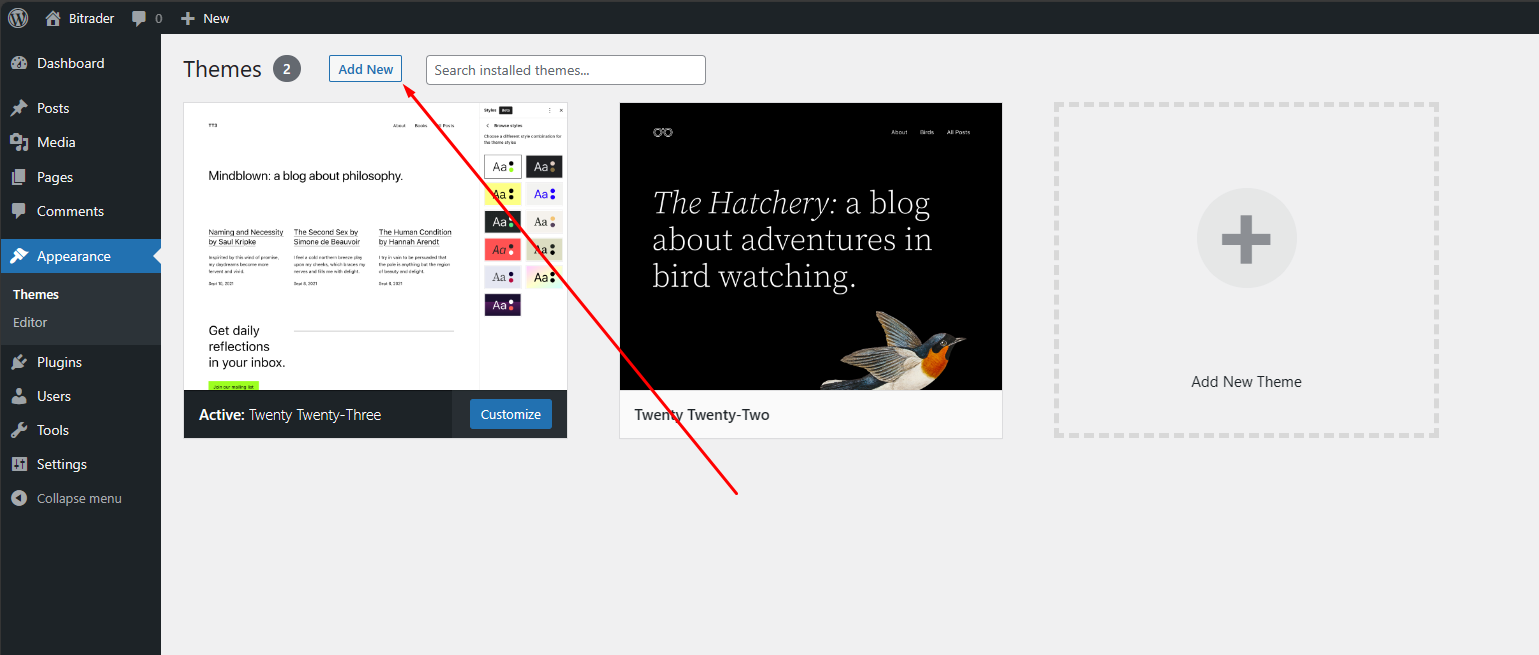Open Dashboard from the sidebar
This screenshot has height=655, width=1539.
tap(70, 63)
